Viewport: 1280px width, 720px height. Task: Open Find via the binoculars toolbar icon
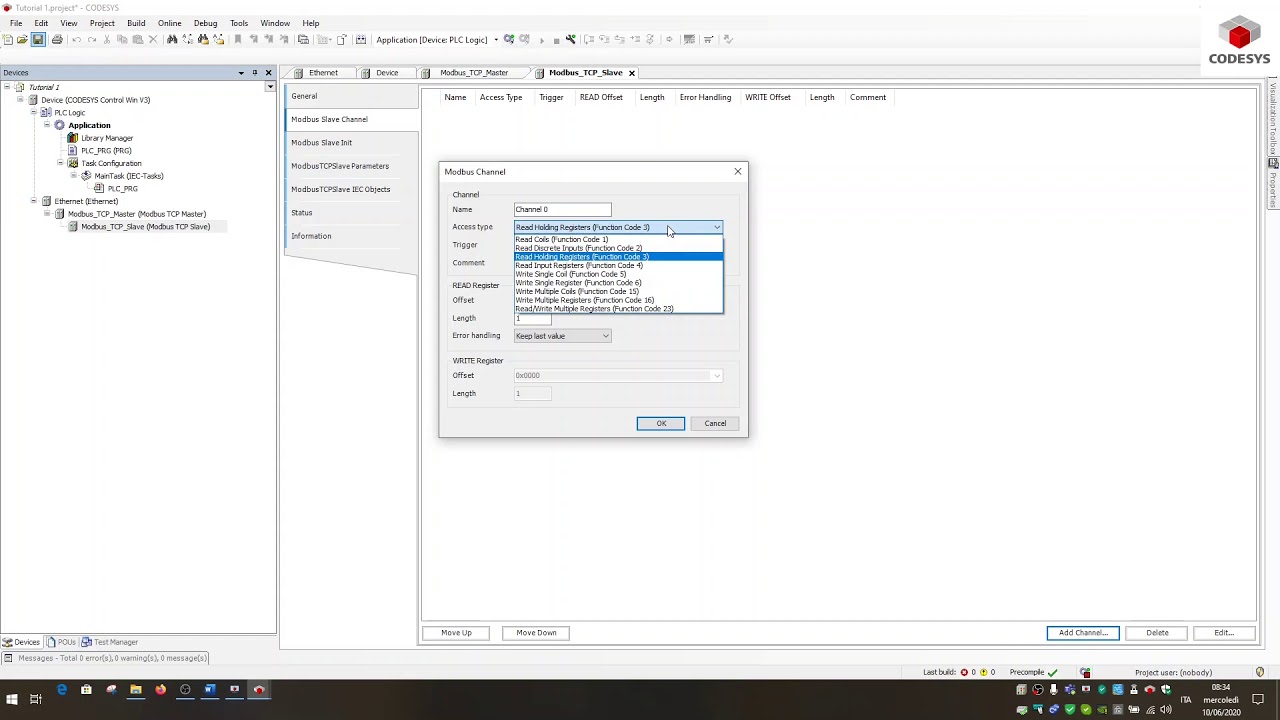172,40
